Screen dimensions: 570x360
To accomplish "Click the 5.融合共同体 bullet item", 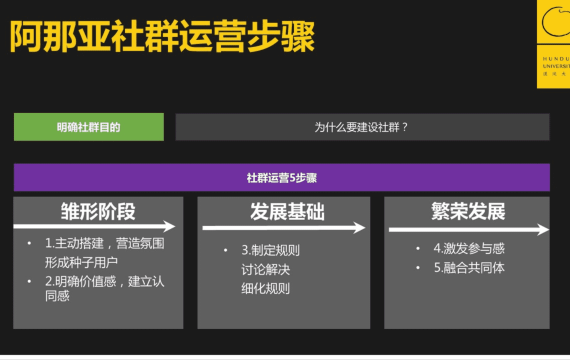I will click(x=469, y=268).
